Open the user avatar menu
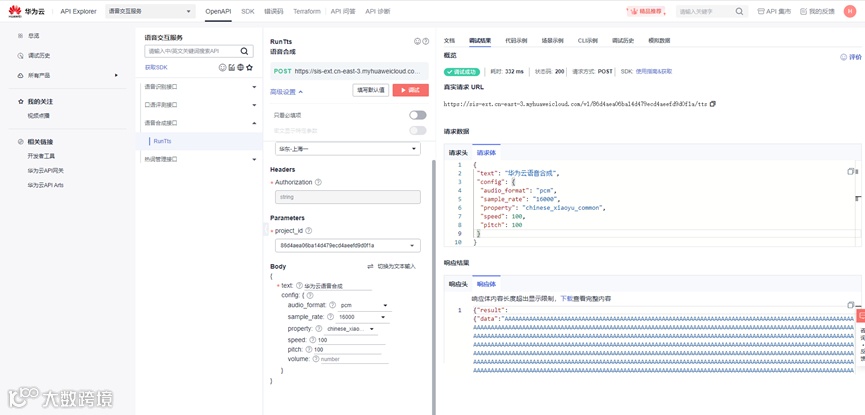This screenshot has height=415, width=865. pos(850,11)
